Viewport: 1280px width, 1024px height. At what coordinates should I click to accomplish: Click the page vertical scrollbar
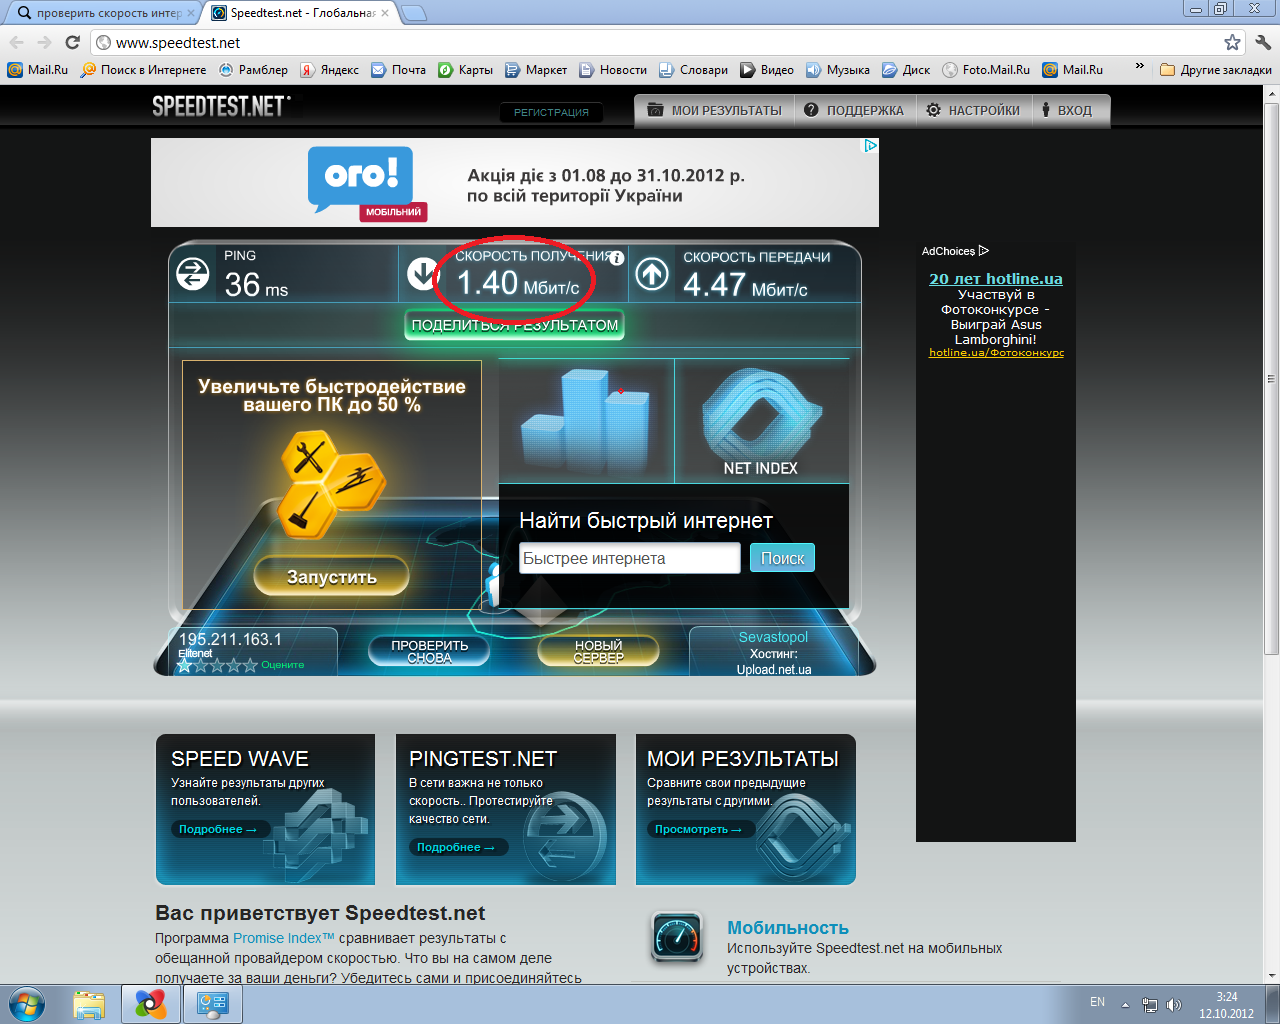(1271, 380)
